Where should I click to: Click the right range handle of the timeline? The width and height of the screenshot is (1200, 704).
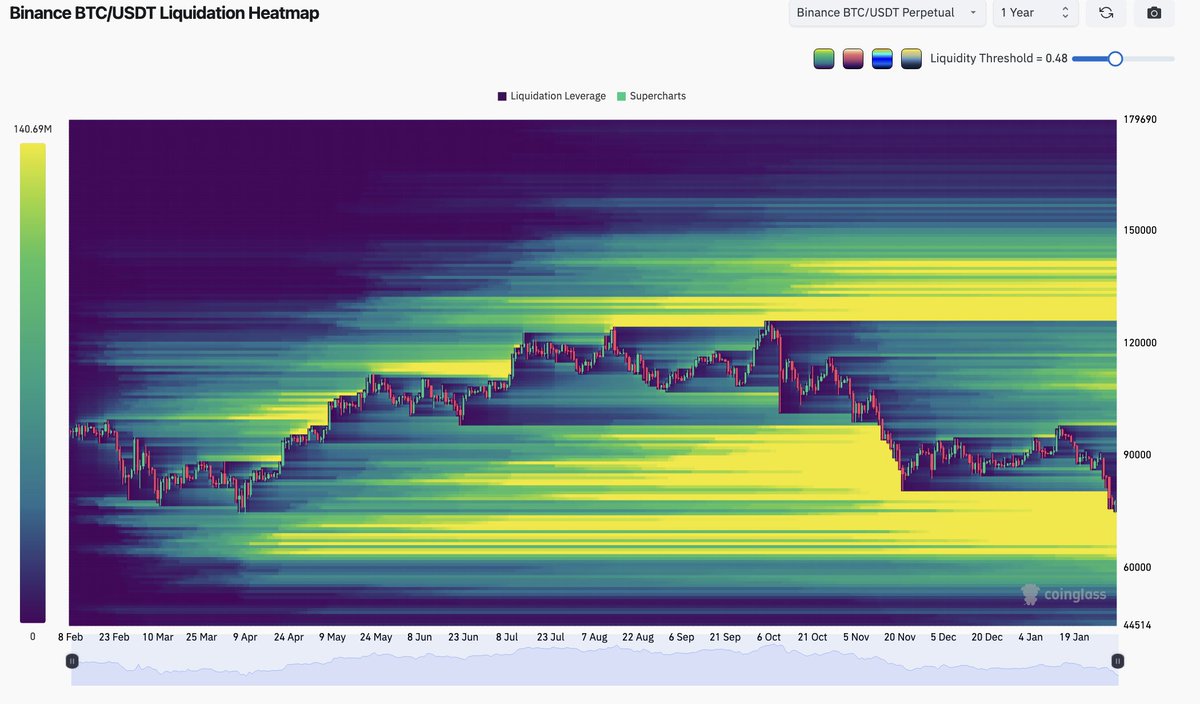1118,661
